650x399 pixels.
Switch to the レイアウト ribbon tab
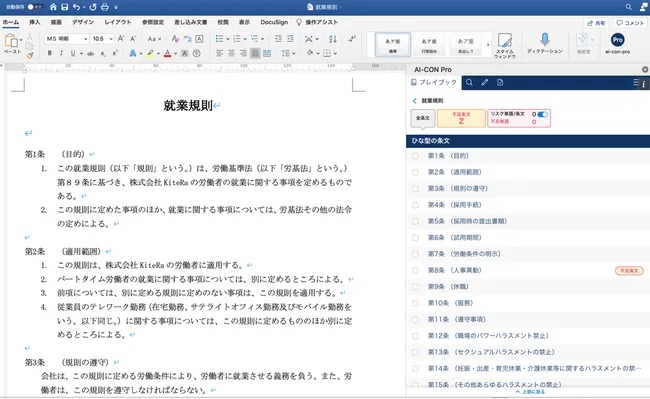coord(118,22)
